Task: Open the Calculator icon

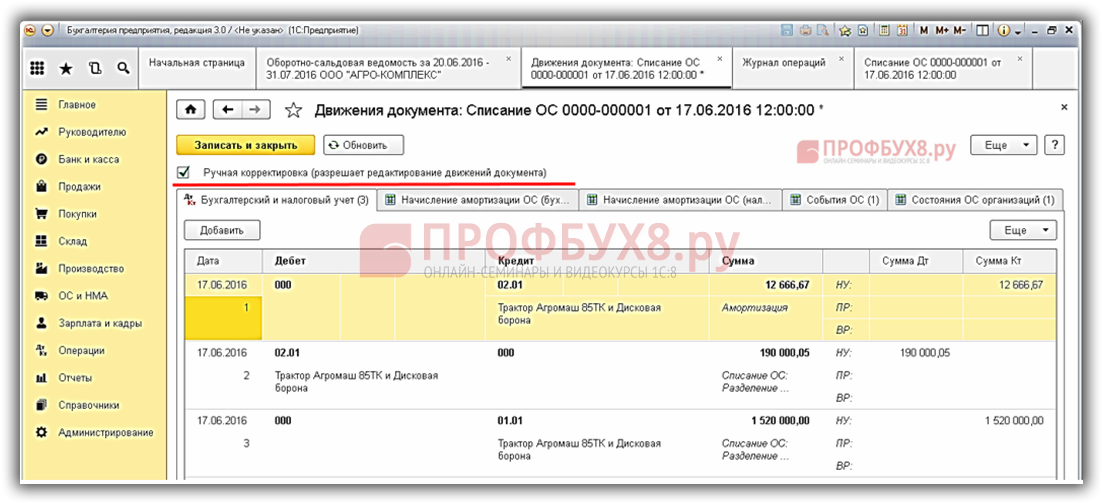Action: click(884, 30)
